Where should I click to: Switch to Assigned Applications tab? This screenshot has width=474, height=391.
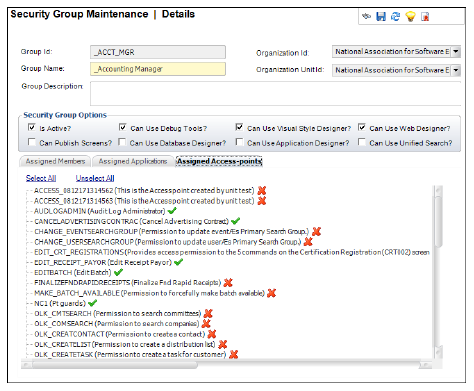pos(133,161)
